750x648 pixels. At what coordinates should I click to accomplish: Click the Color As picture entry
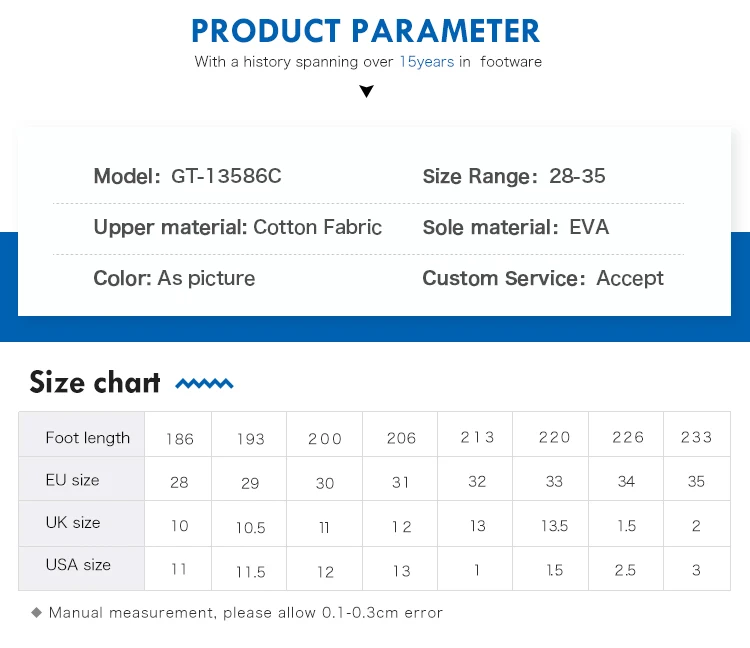click(174, 278)
